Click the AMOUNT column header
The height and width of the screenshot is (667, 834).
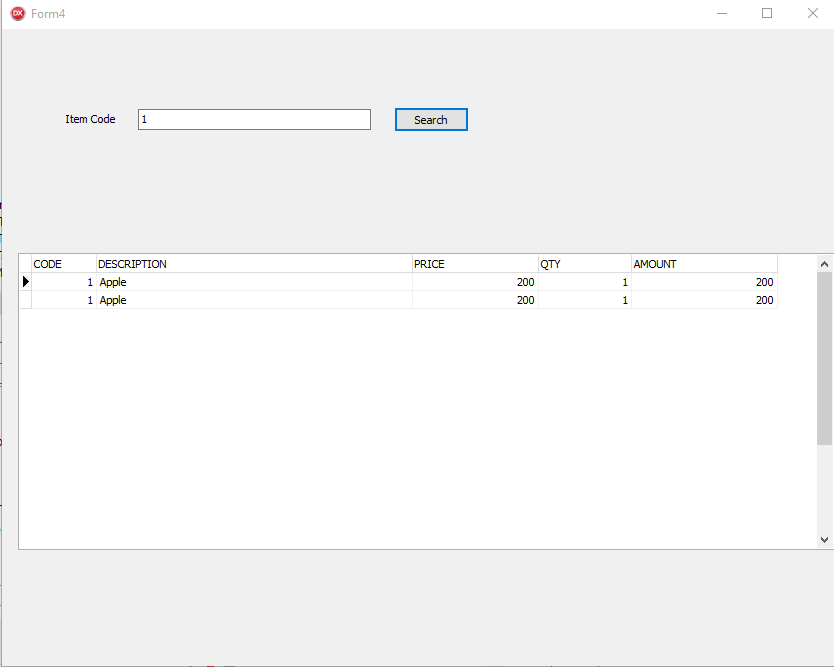pyautogui.click(x=703, y=264)
